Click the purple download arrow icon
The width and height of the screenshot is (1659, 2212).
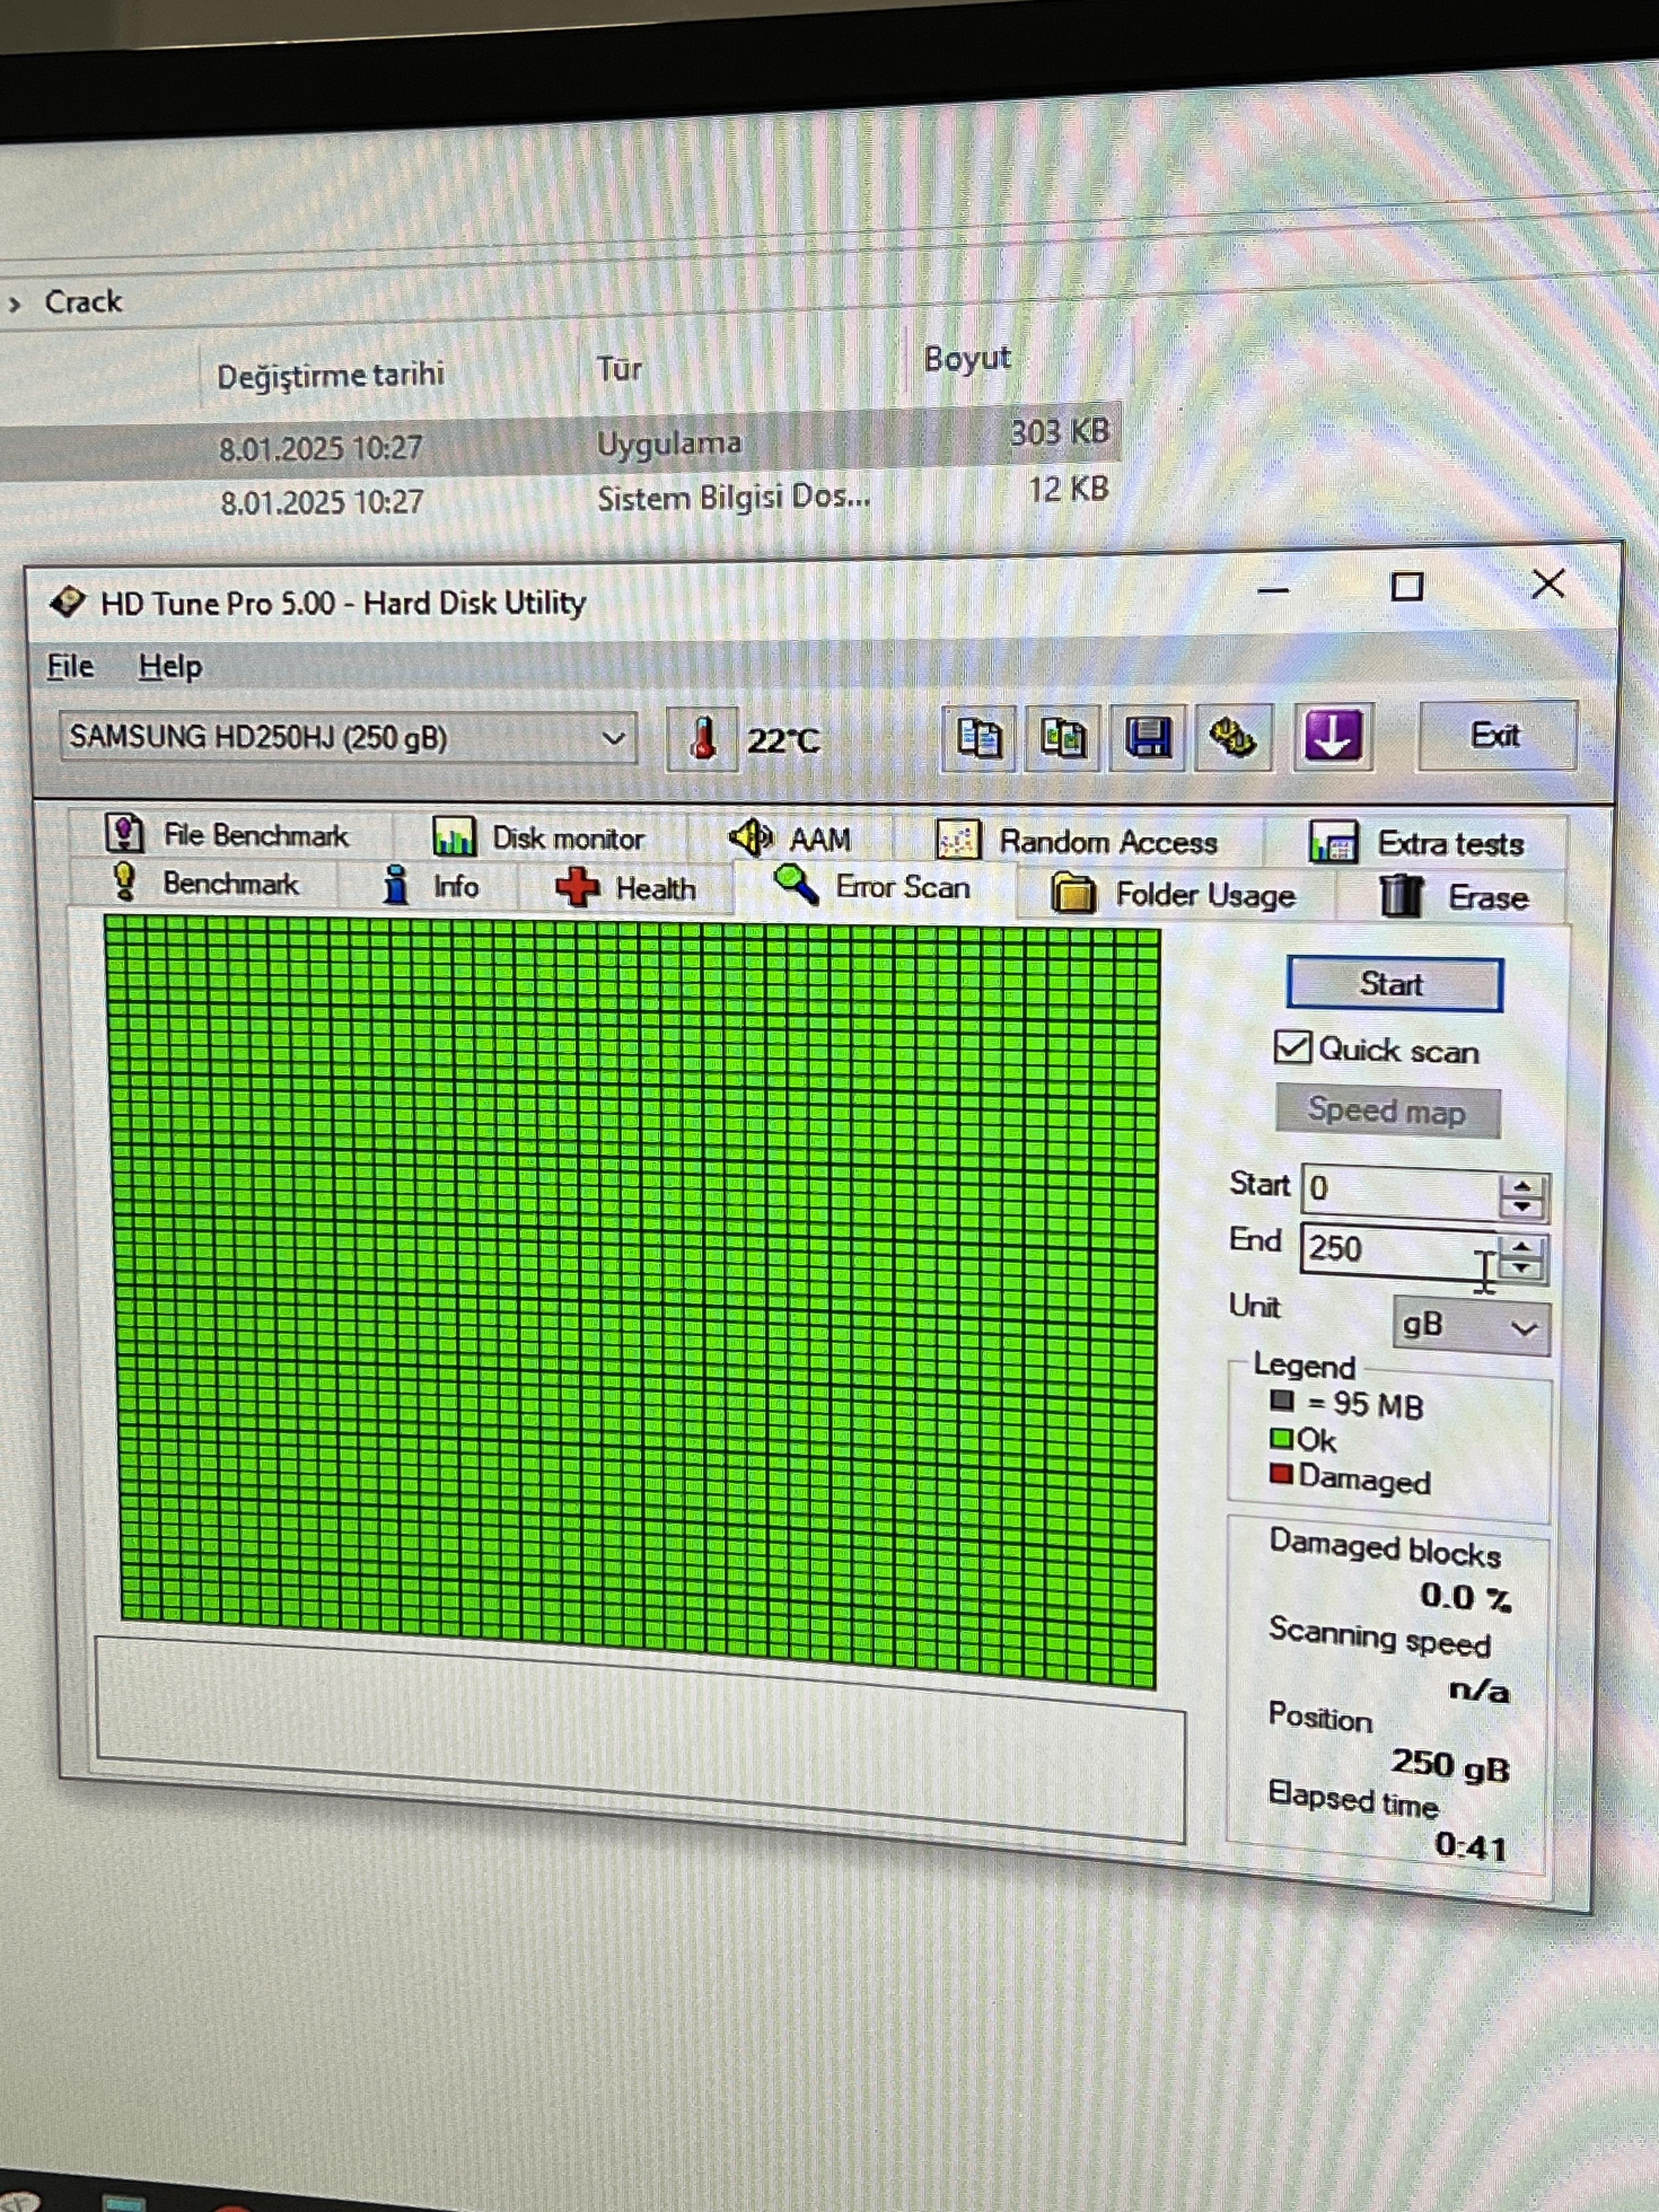[x=1333, y=736]
